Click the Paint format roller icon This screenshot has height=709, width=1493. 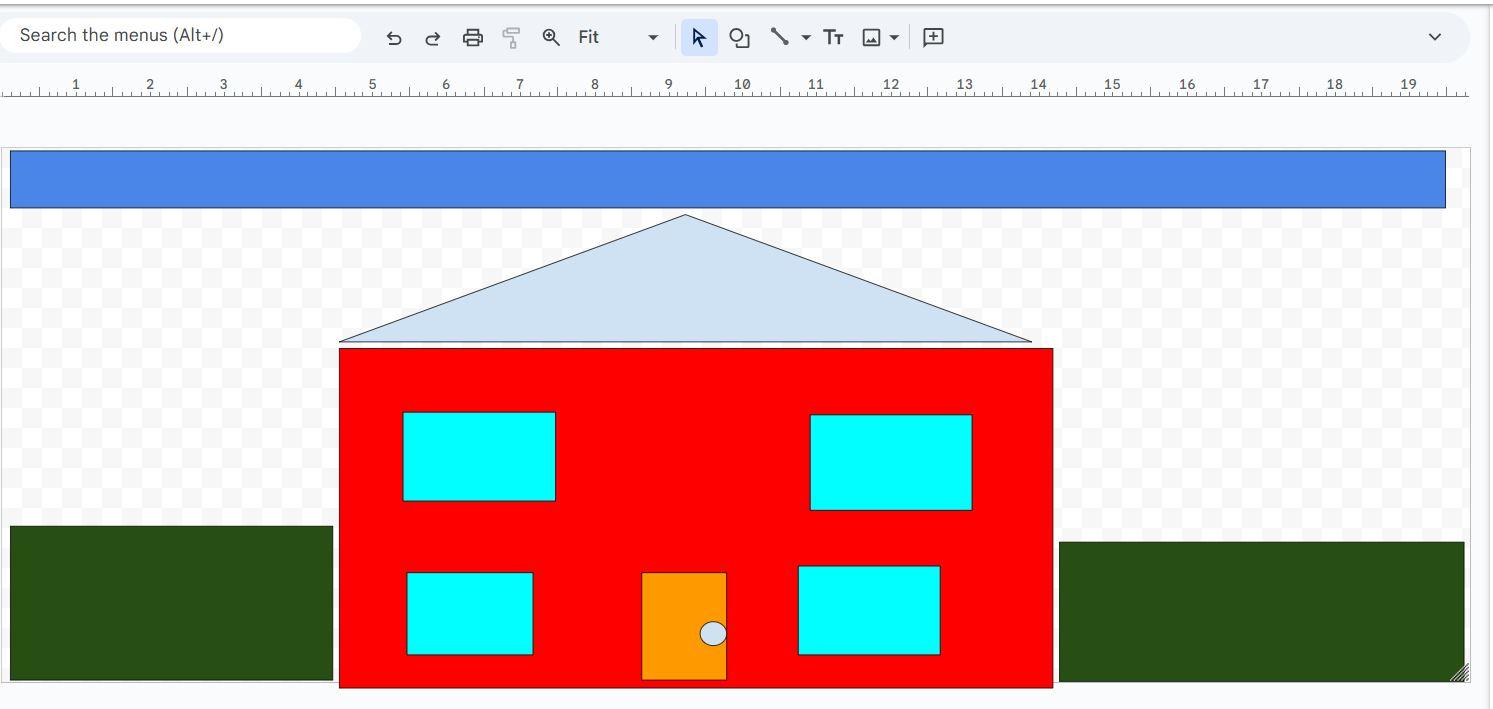pyautogui.click(x=511, y=38)
